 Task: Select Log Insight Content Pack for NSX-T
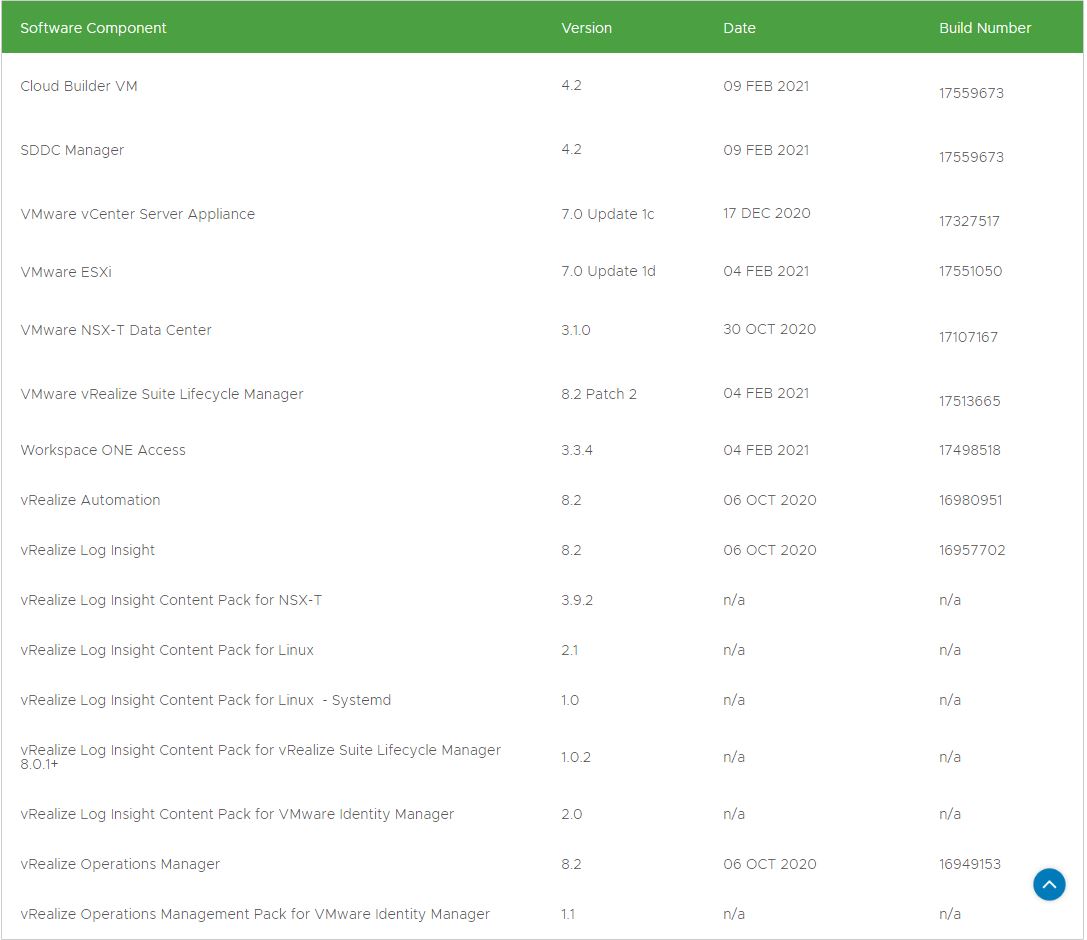pos(171,600)
